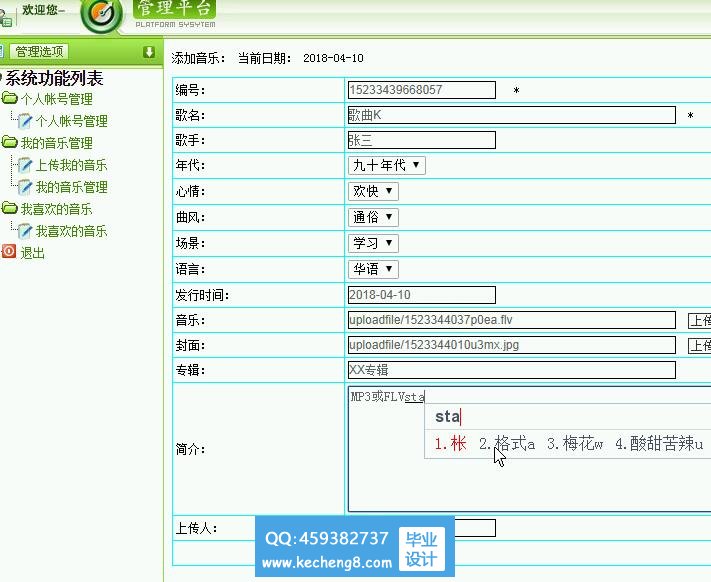Click the 管理选项 header download arrow icon
The image size is (711, 582).
tap(149, 52)
